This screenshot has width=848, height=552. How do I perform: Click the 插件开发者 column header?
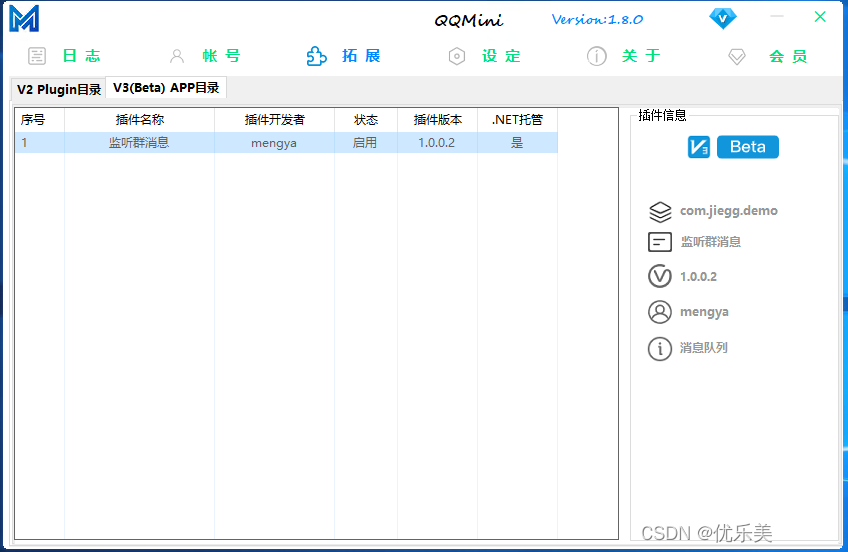tap(274, 120)
